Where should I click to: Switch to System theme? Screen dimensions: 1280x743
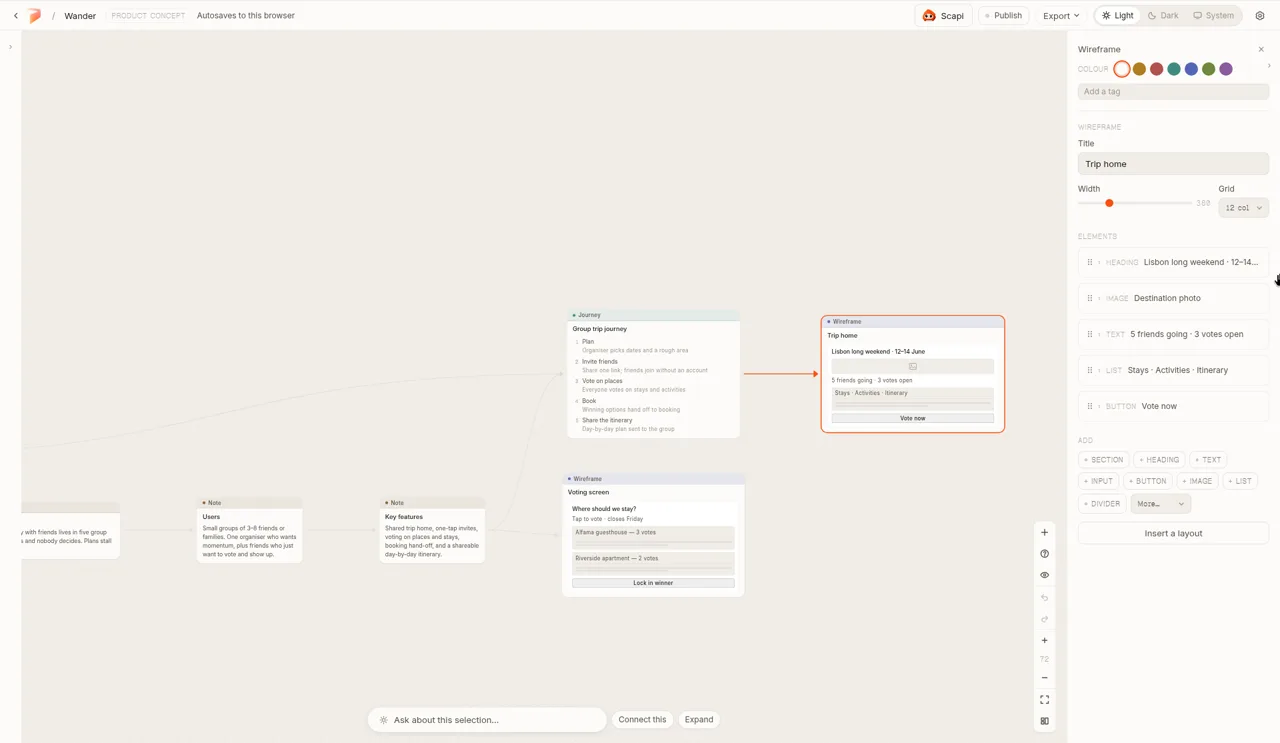1214,16
